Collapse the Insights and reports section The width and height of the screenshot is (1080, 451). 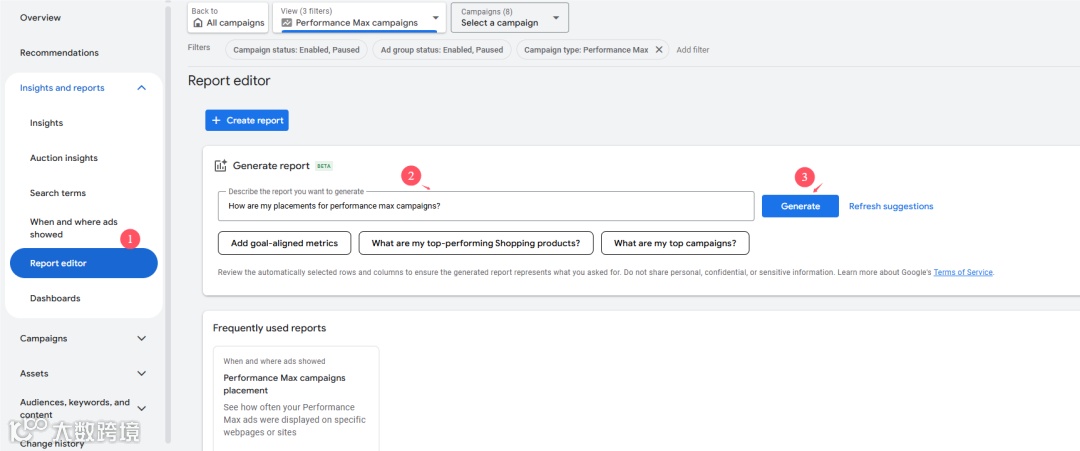142,88
